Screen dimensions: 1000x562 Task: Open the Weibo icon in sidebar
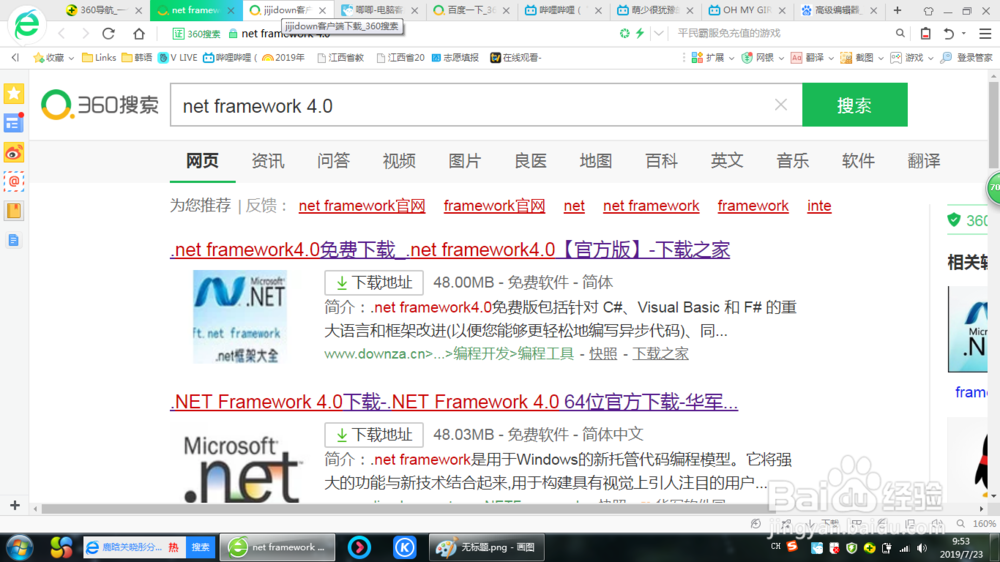(13, 153)
